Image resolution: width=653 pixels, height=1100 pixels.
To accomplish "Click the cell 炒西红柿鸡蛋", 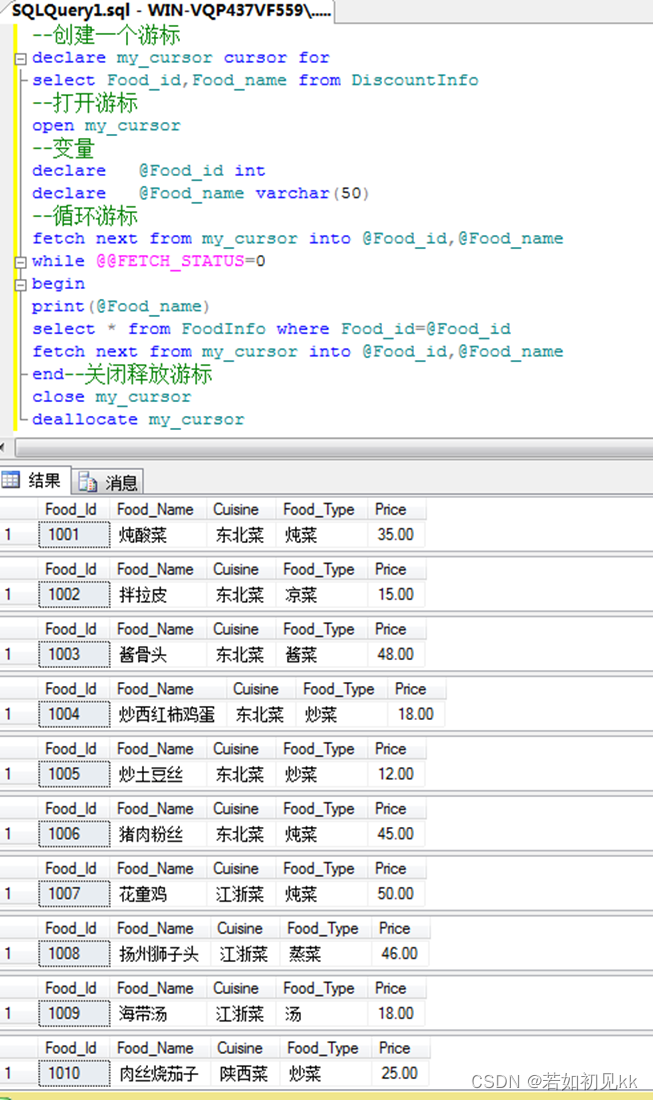I will coord(168,714).
